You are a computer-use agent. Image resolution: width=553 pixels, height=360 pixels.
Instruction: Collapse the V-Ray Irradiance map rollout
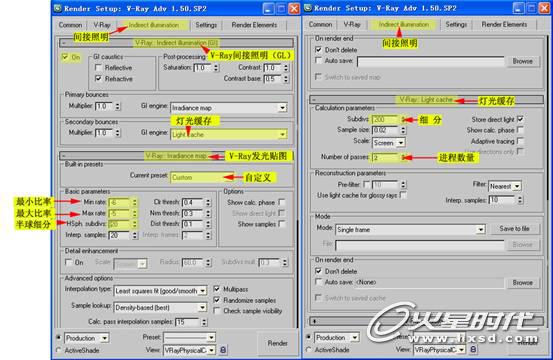point(64,155)
